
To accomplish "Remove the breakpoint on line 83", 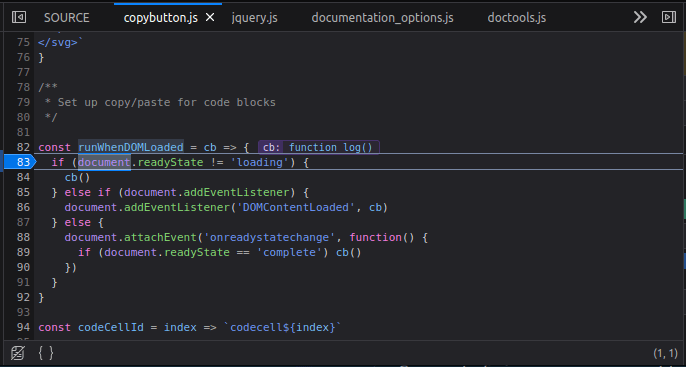I will (18, 162).
